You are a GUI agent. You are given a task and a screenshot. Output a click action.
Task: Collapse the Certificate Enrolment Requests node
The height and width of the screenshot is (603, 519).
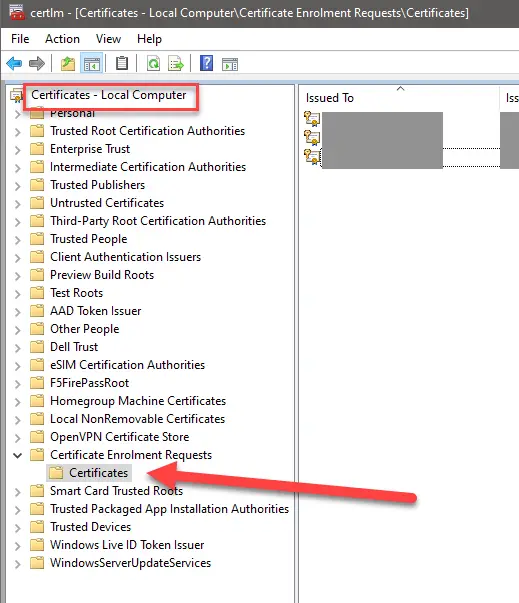[x=17, y=456]
